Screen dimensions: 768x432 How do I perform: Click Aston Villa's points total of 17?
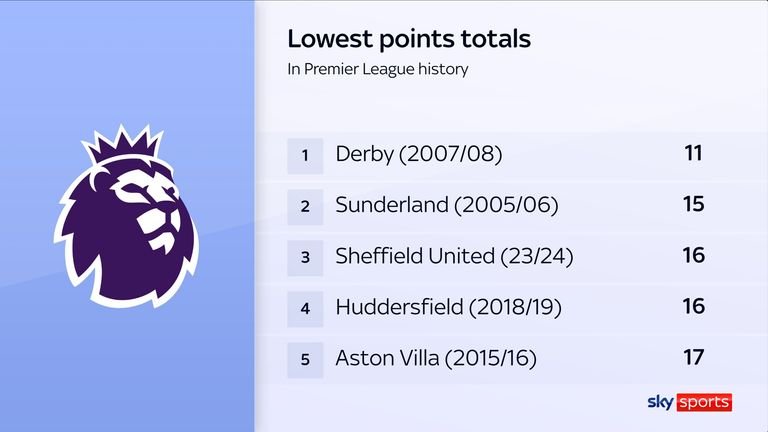click(693, 358)
